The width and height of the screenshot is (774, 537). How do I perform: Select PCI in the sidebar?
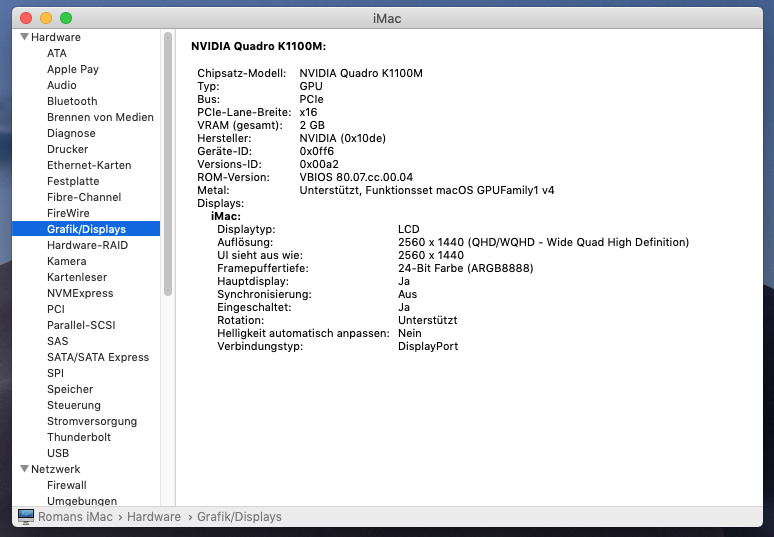click(56, 309)
